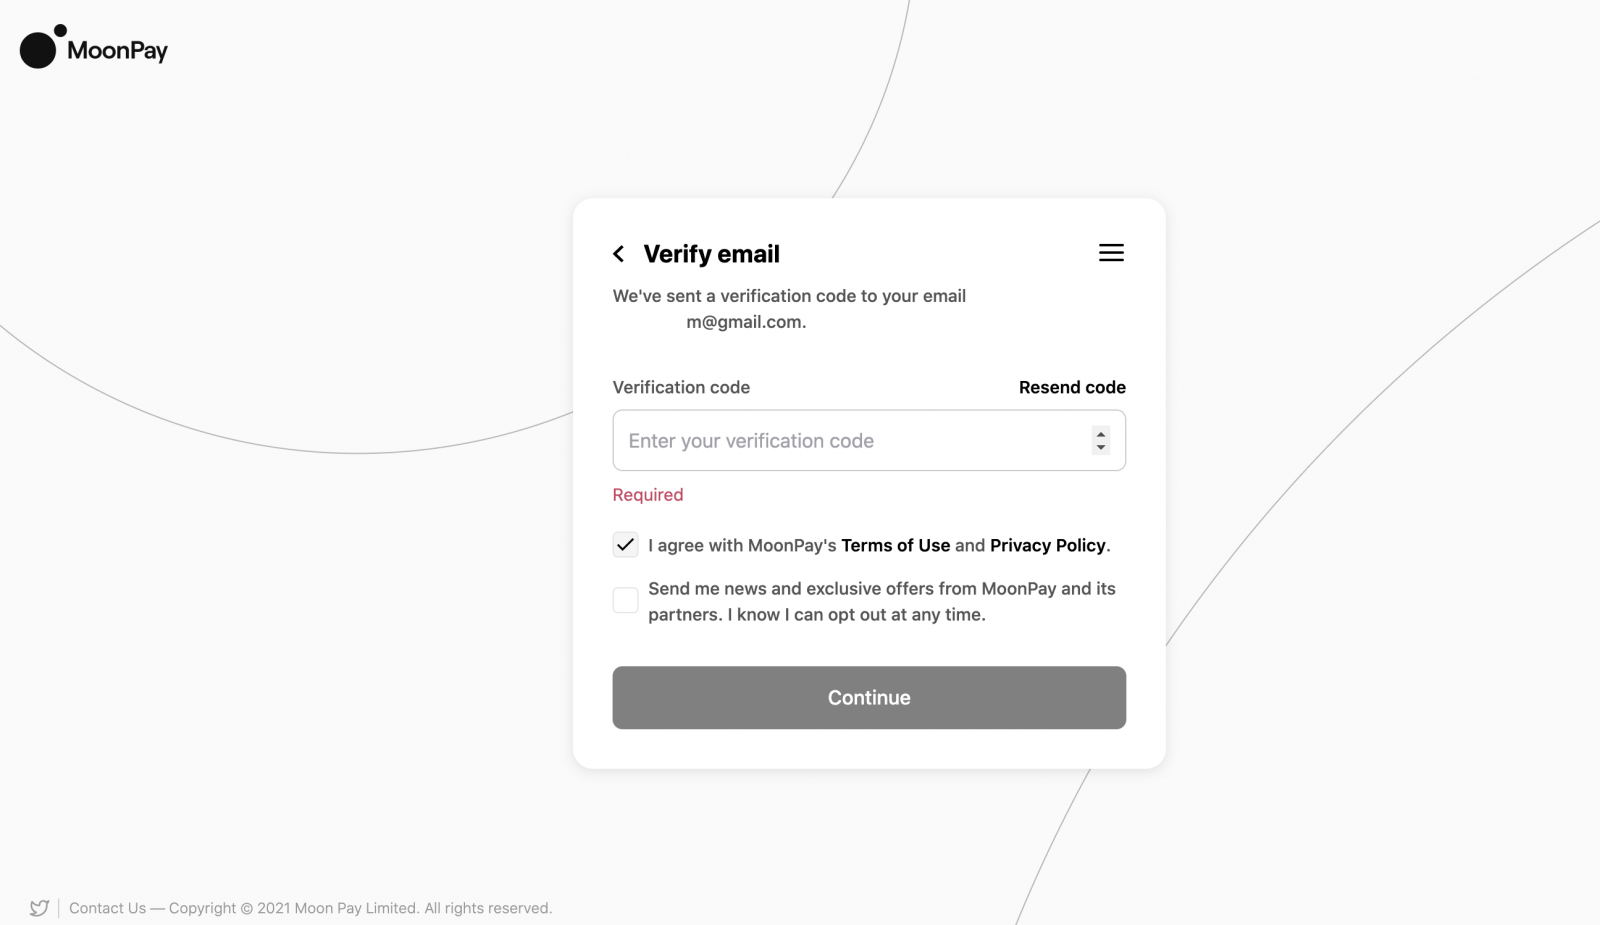This screenshot has height=925, width=1600.
Task: Click the Verification code field label
Action: (681, 387)
